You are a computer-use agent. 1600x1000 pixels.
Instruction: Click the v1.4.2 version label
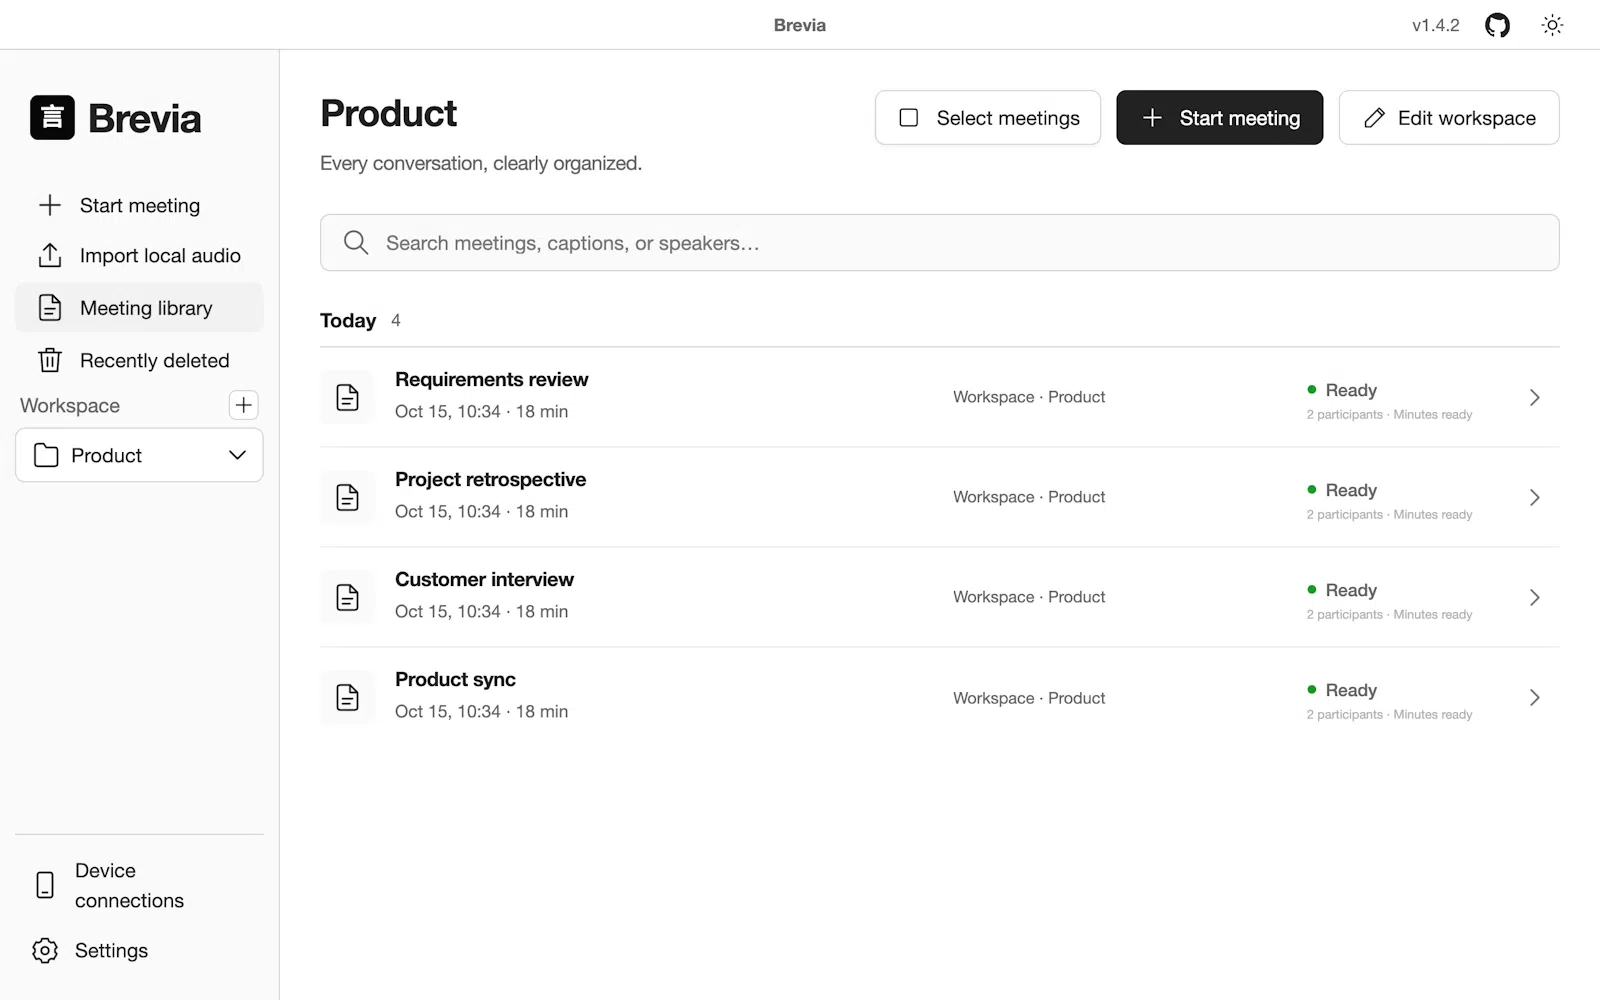(x=1435, y=25)
